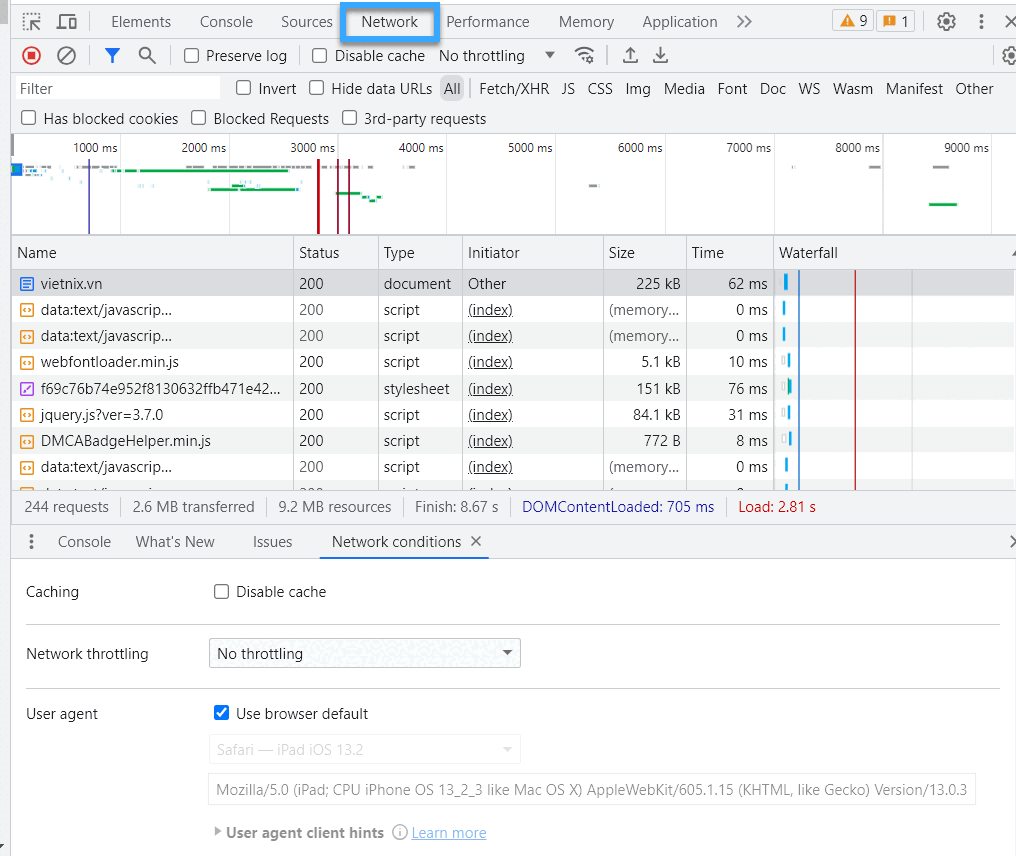Switch to the Performance tab
The width and height of the screenshot is (1016, 856).
(487, 22)
